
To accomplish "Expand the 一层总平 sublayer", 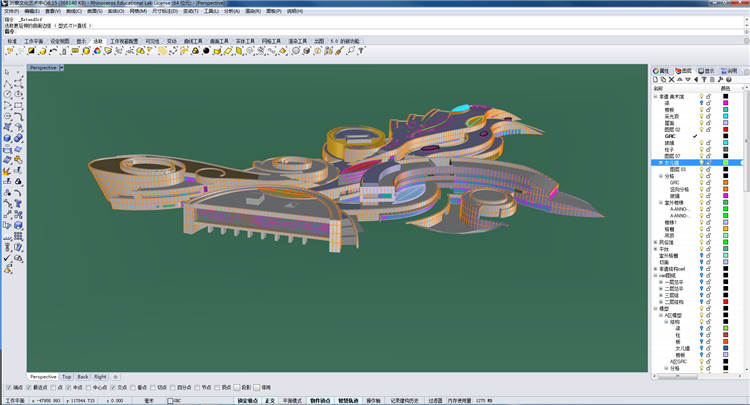I will click(x=661, y=282).
